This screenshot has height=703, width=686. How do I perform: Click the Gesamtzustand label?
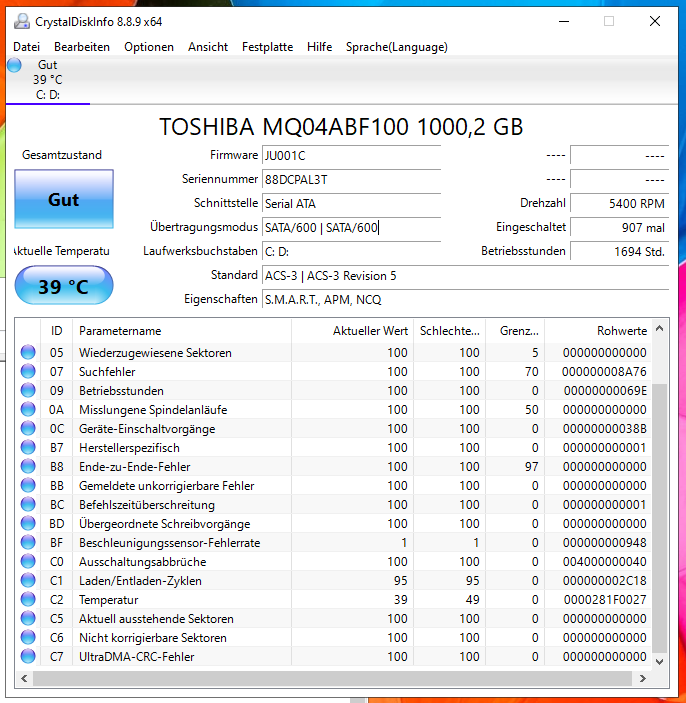(62, 155)
